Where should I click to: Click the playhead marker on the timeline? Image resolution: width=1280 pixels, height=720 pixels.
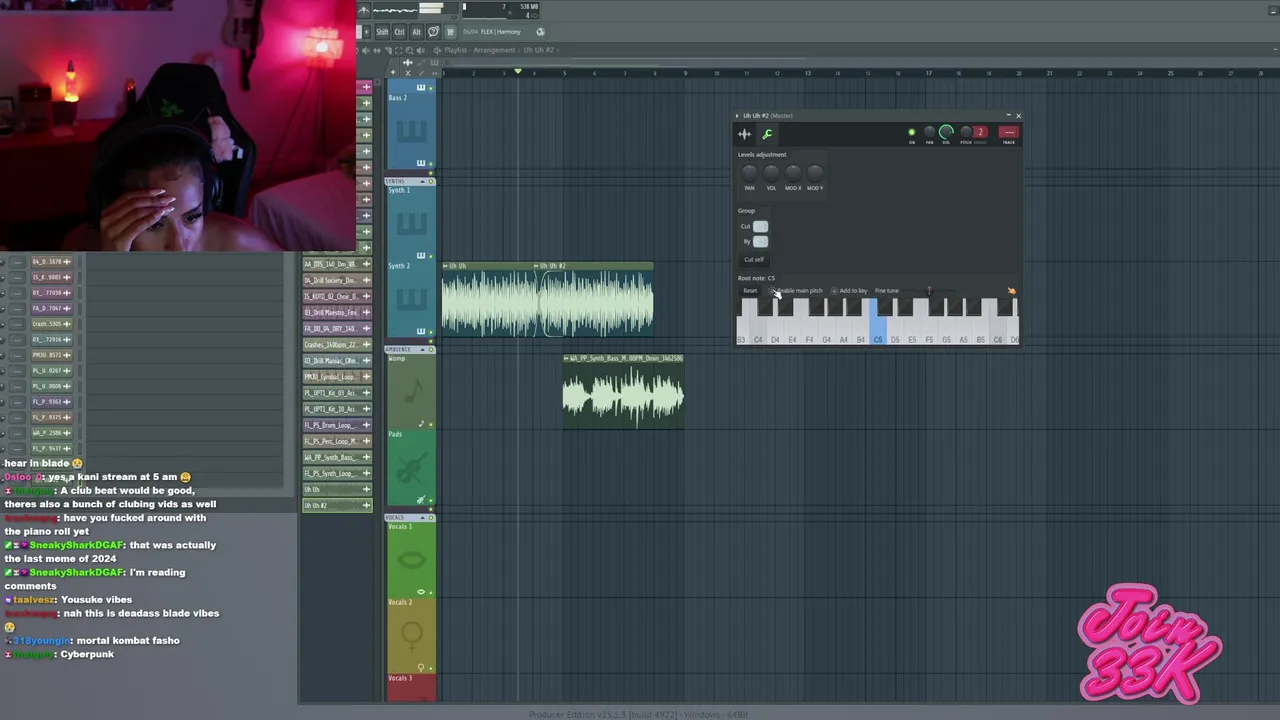pos(518,72)
